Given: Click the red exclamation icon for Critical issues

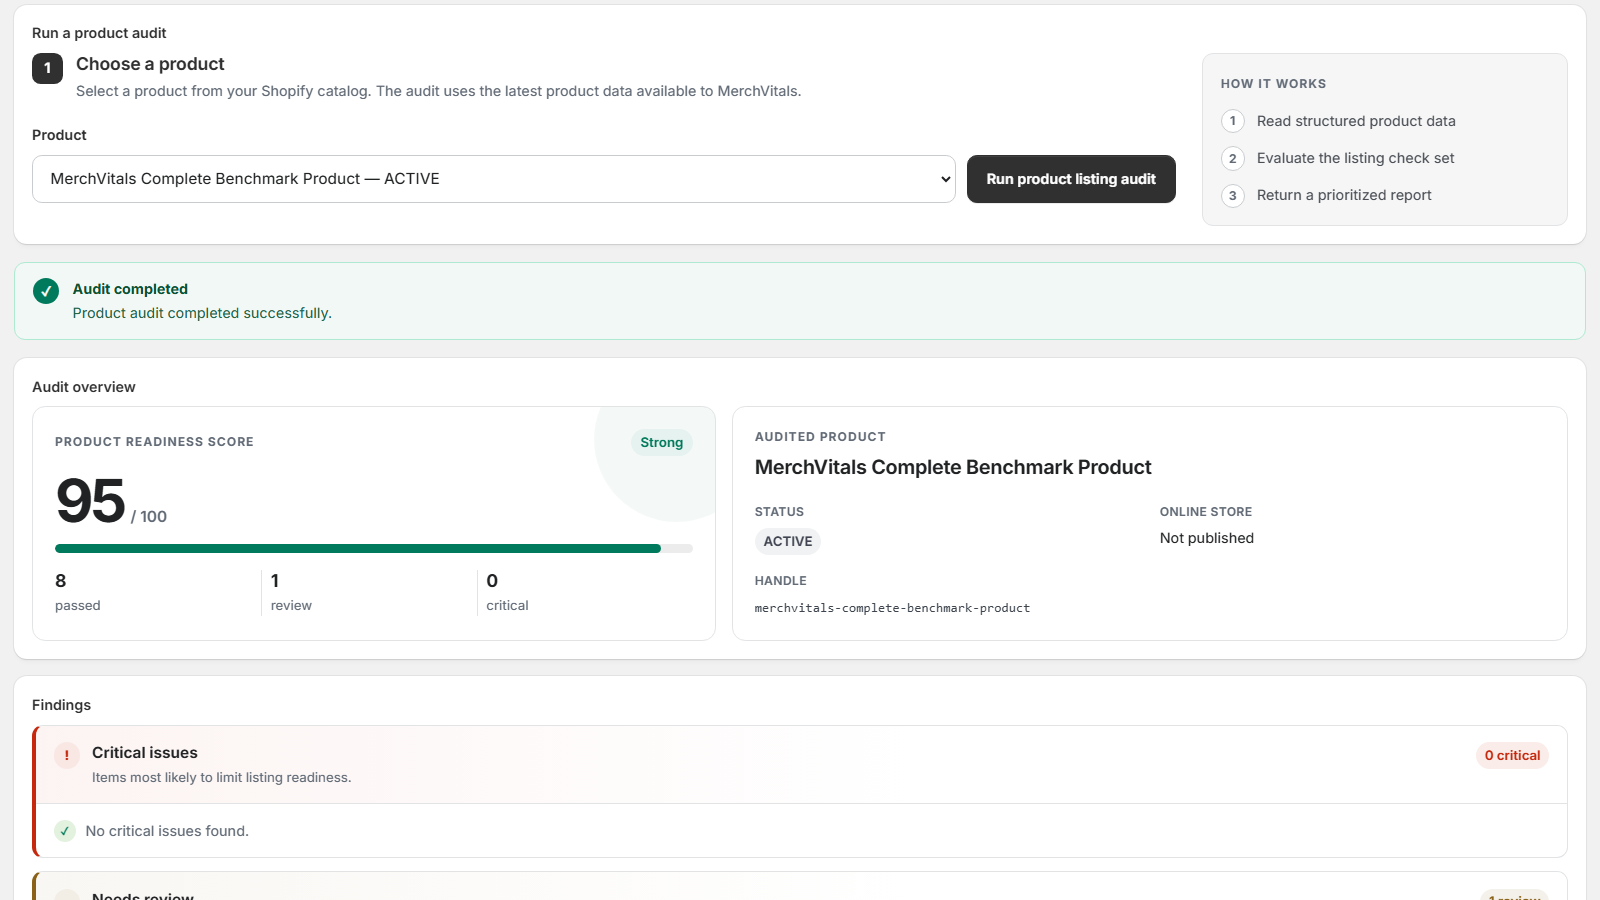Looking at the screenshot, I should pyautogui.click(x=67, y=755).
